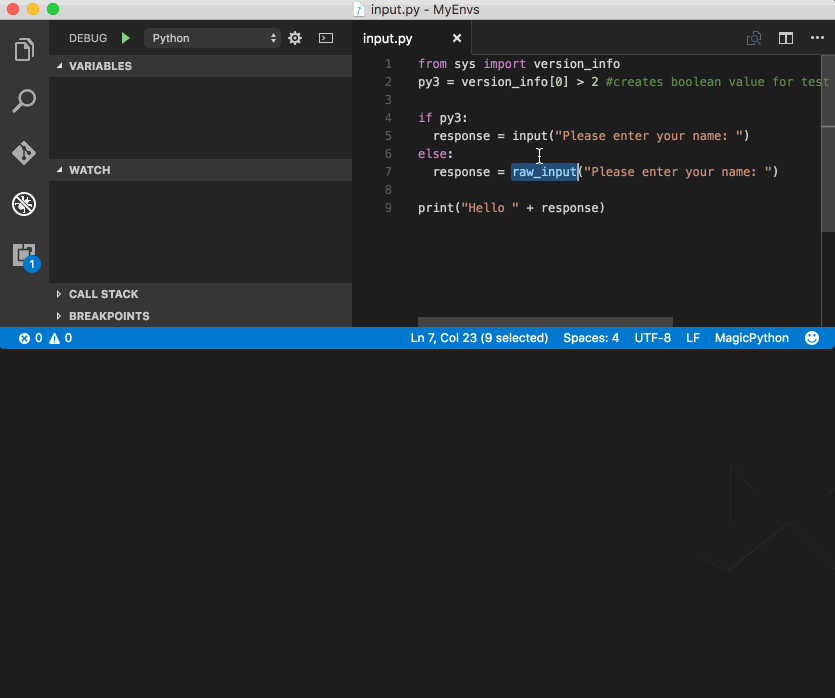Expand the CALL STACK section
835x698 pixels.
click(x=200, y=294)
